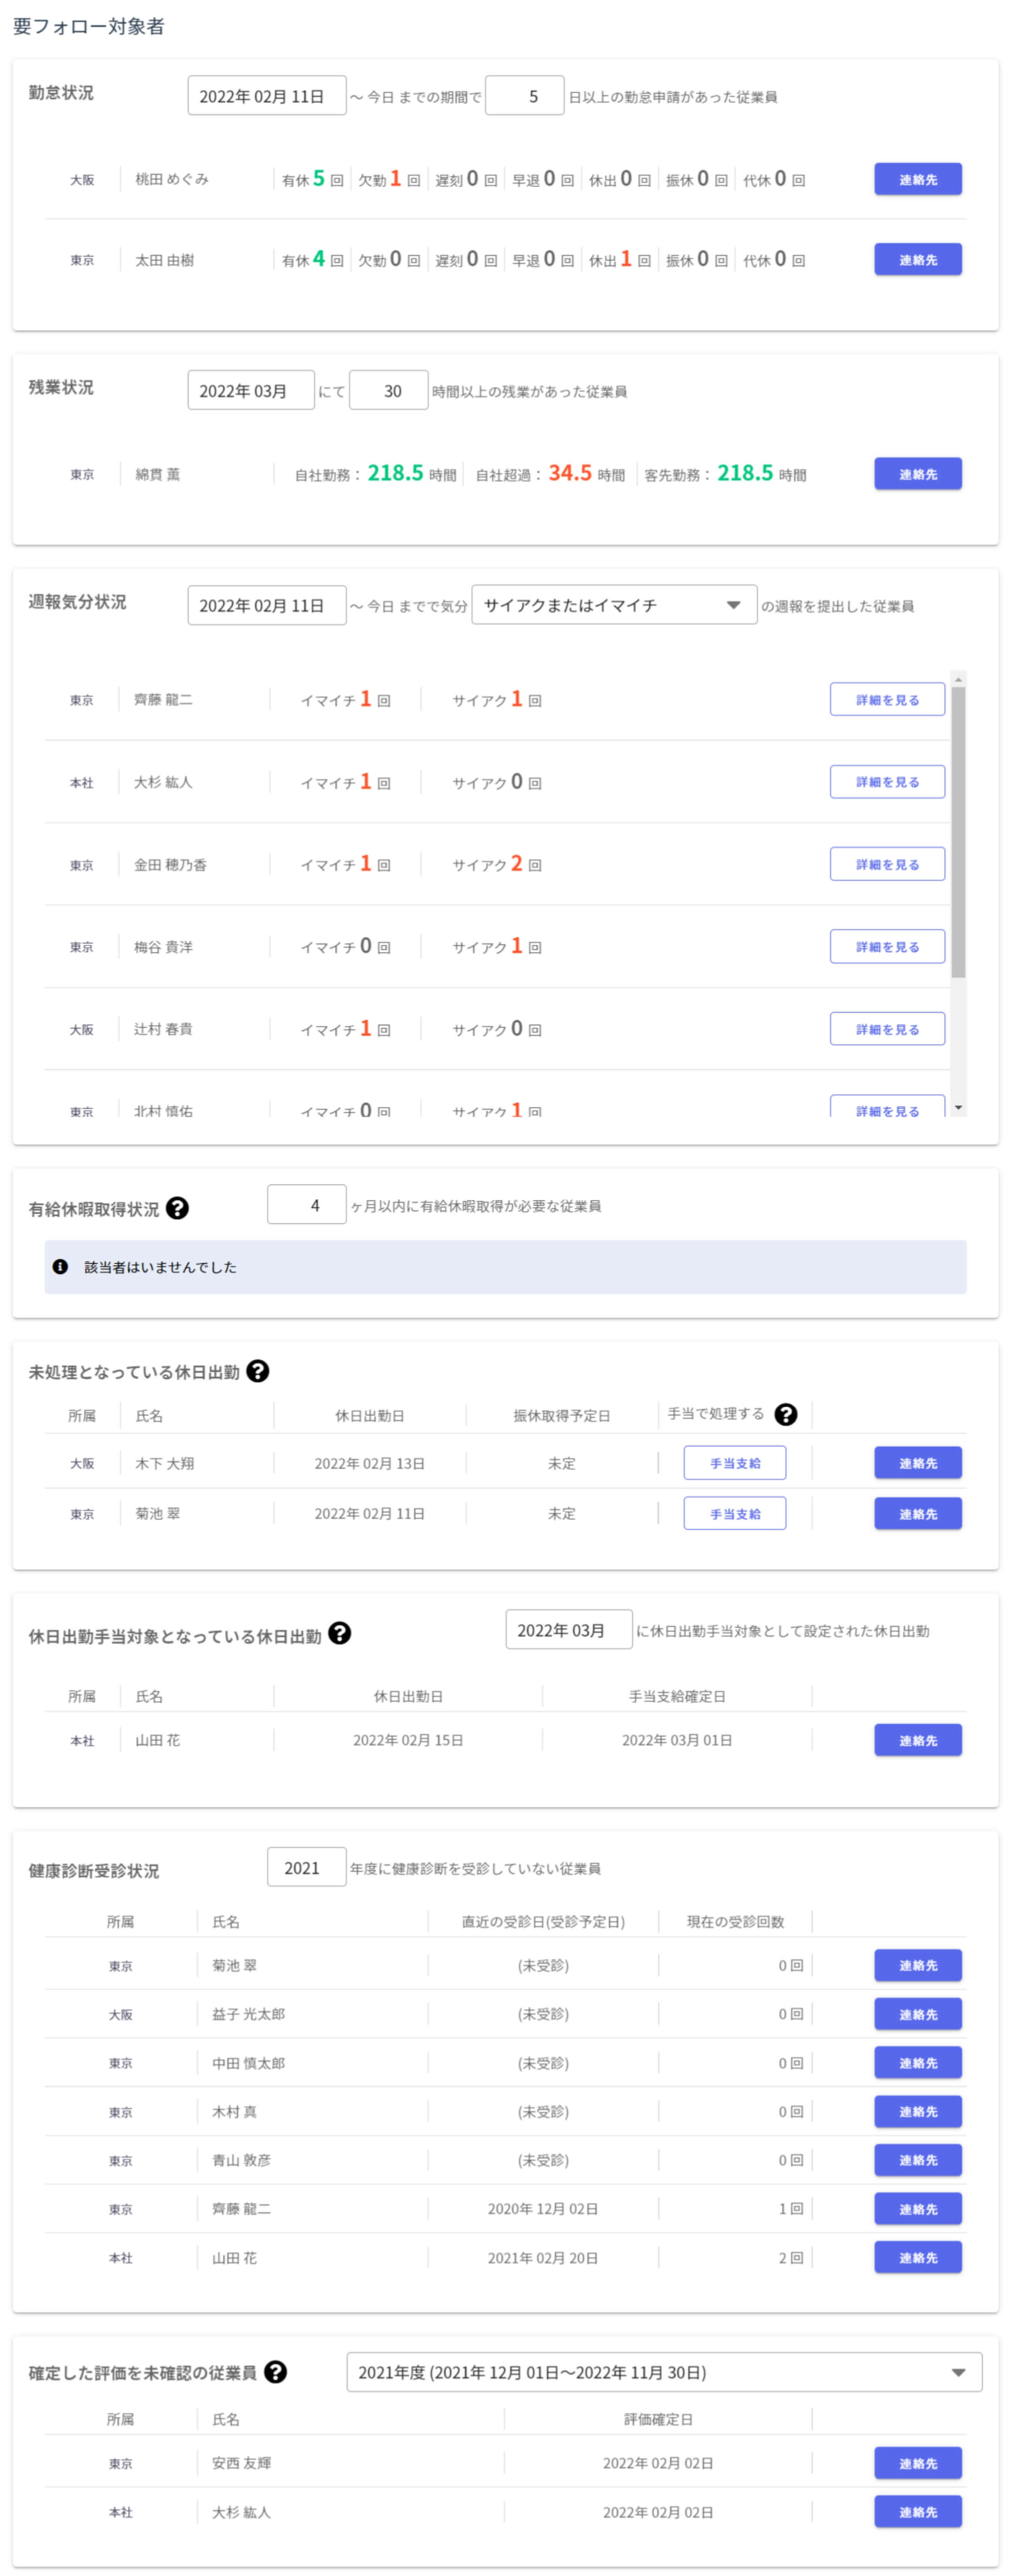Click the 休日出勤手当 month field 2022年03月
The height and width of the screenshot is (2576, 1012).
(569, 1630)
